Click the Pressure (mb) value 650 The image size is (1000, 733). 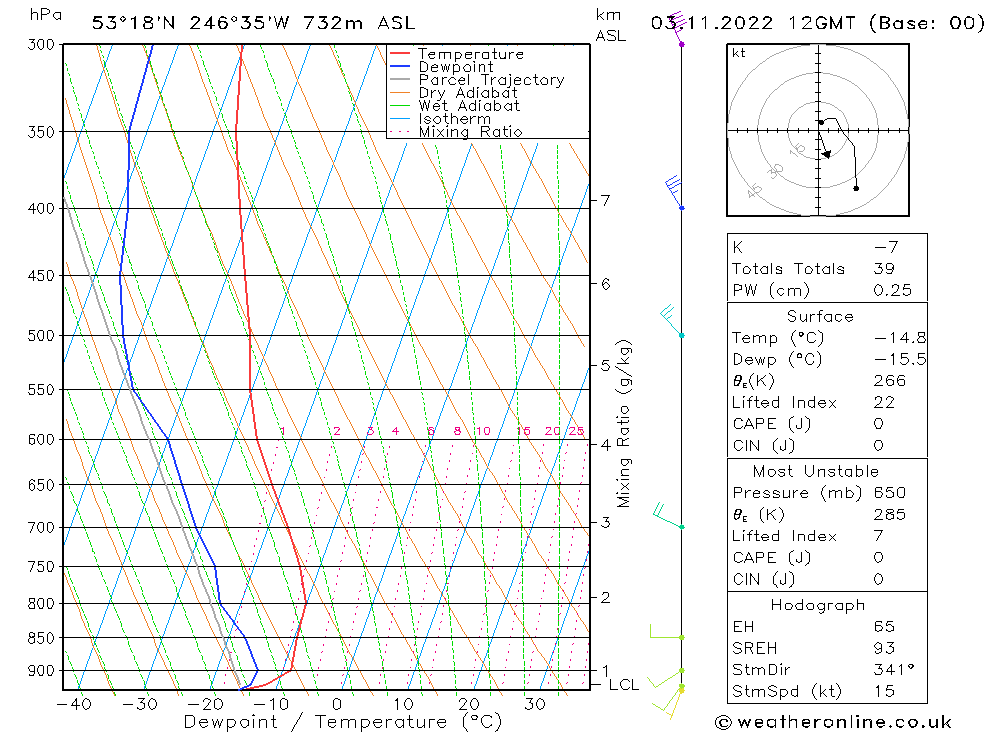click(x=890, y=492)
